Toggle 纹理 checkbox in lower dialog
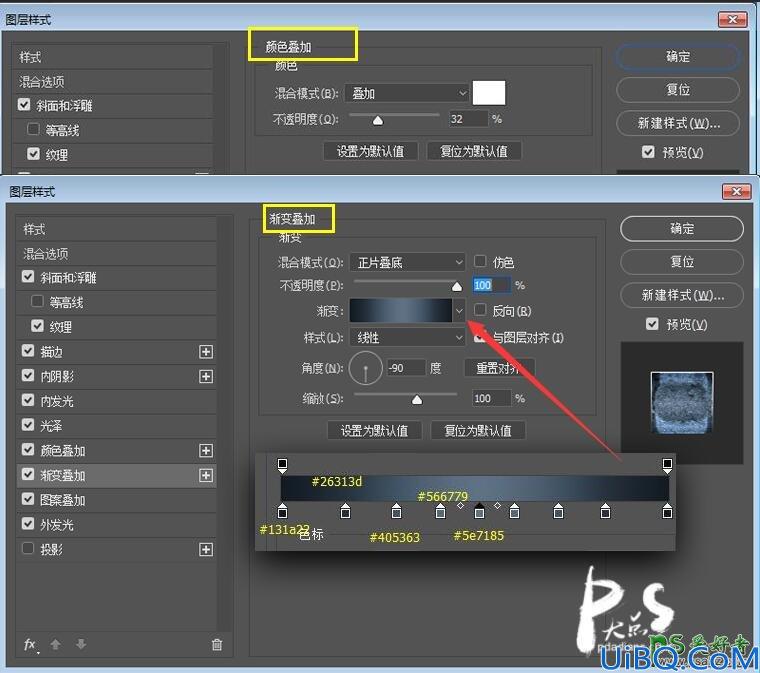The width and height of the screenshot is (760, 673). click(x=37, y=326)
